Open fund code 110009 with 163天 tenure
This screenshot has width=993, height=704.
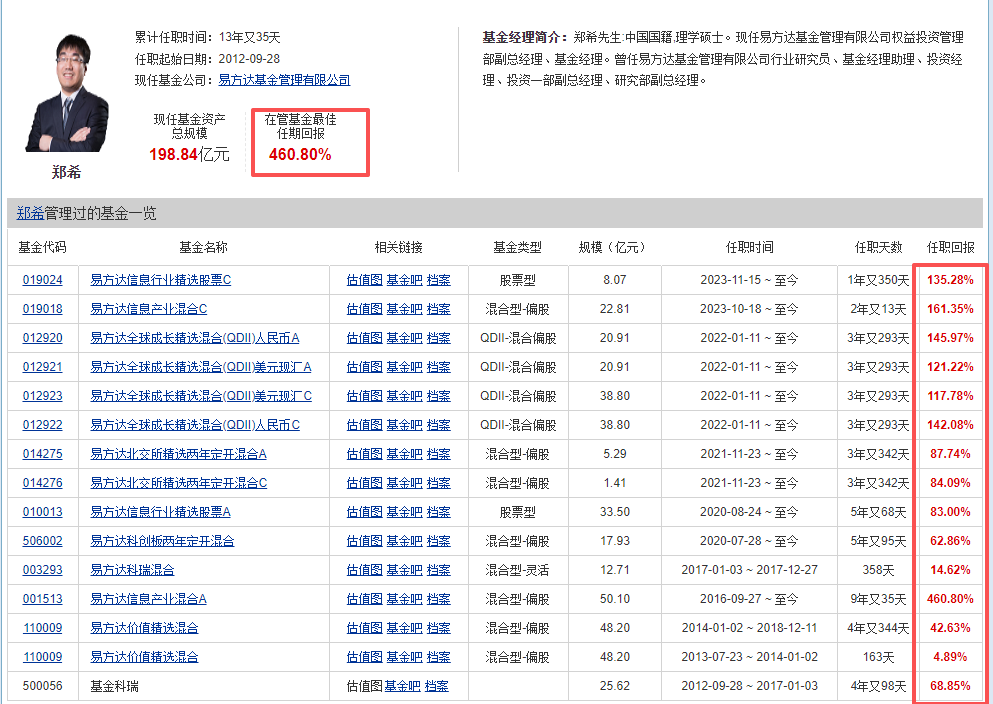coord(42,657)
